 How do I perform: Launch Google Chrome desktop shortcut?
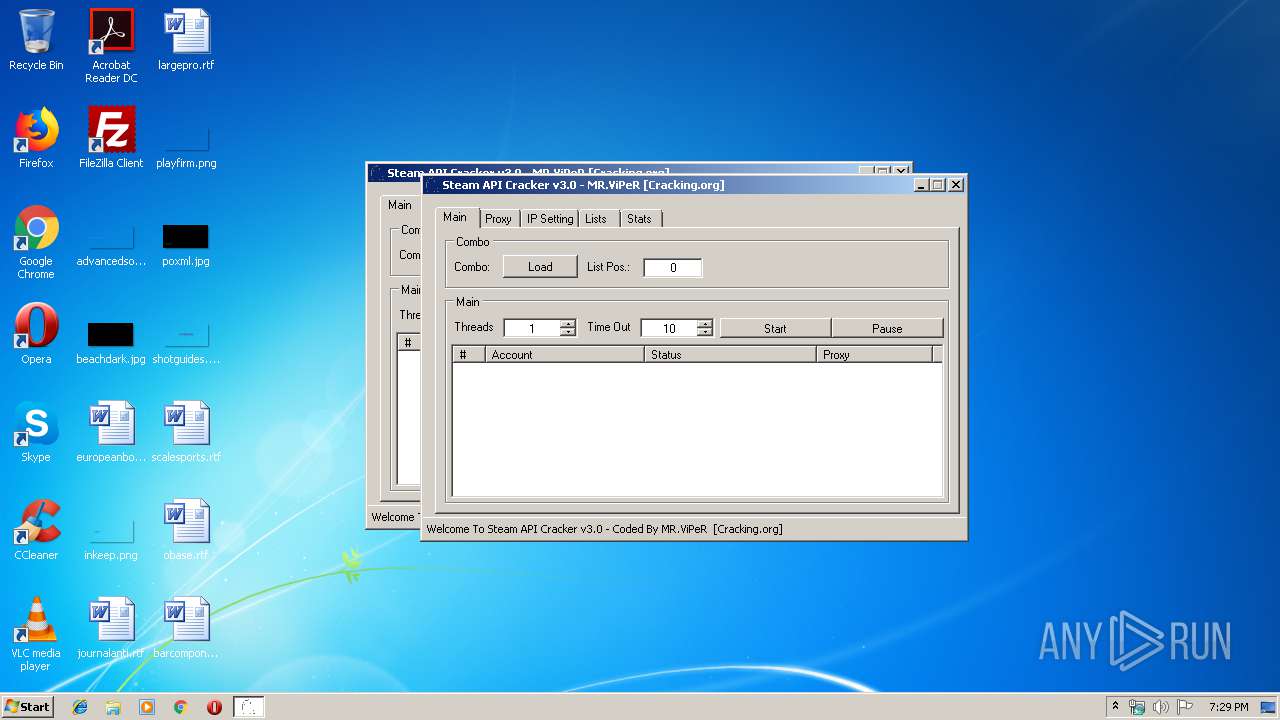36,242
